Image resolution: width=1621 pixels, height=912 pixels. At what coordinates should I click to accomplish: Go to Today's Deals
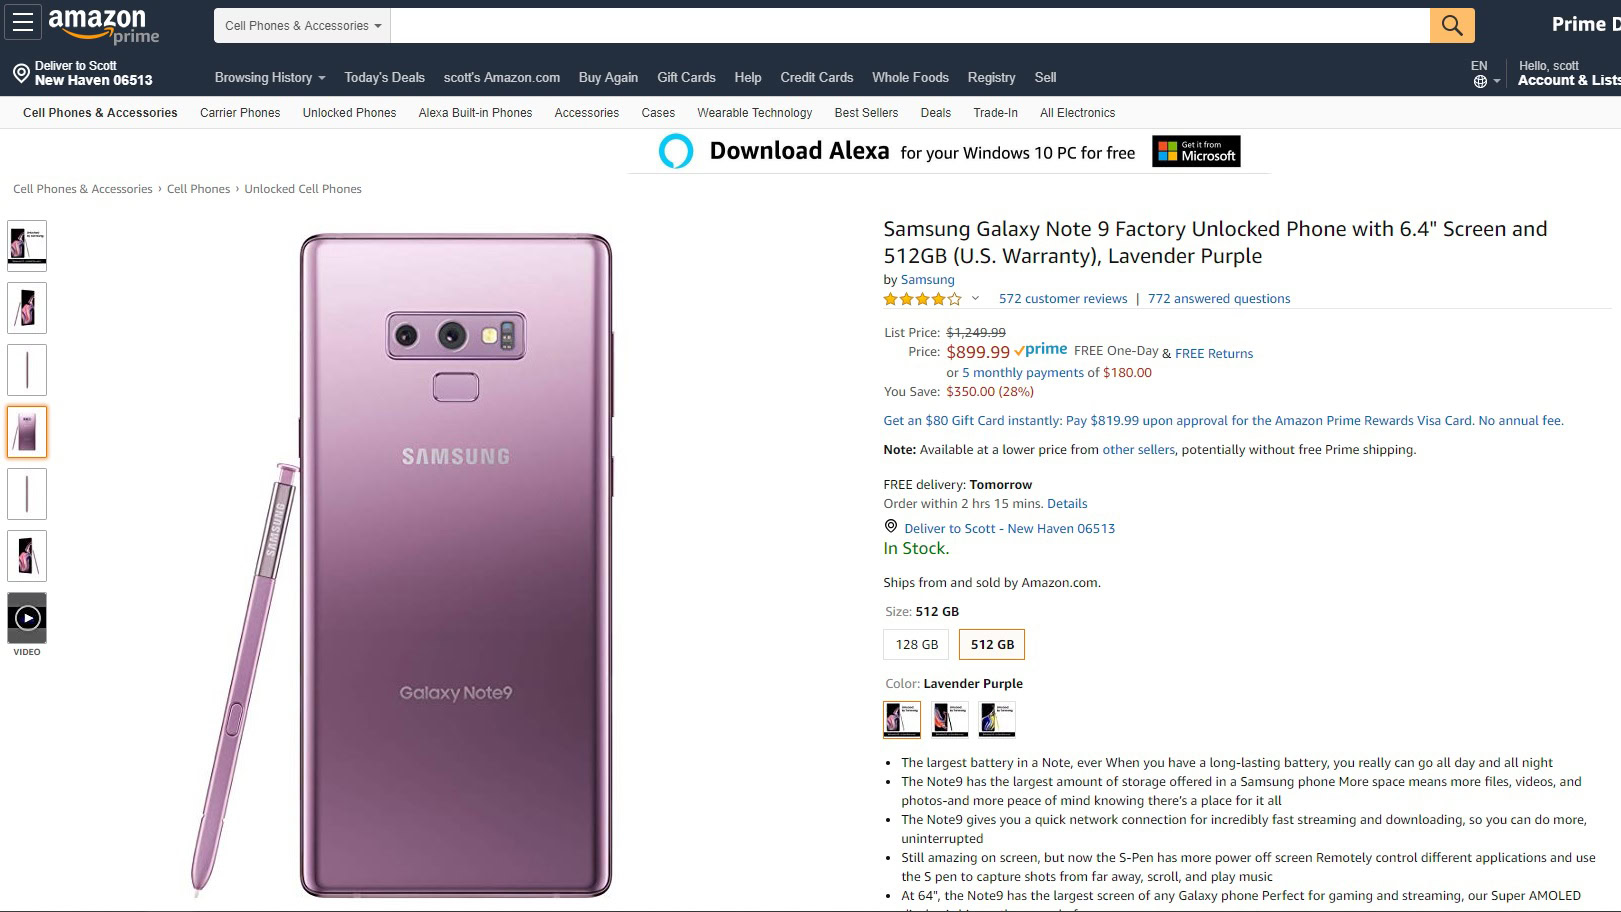click(x=384, y=78)
